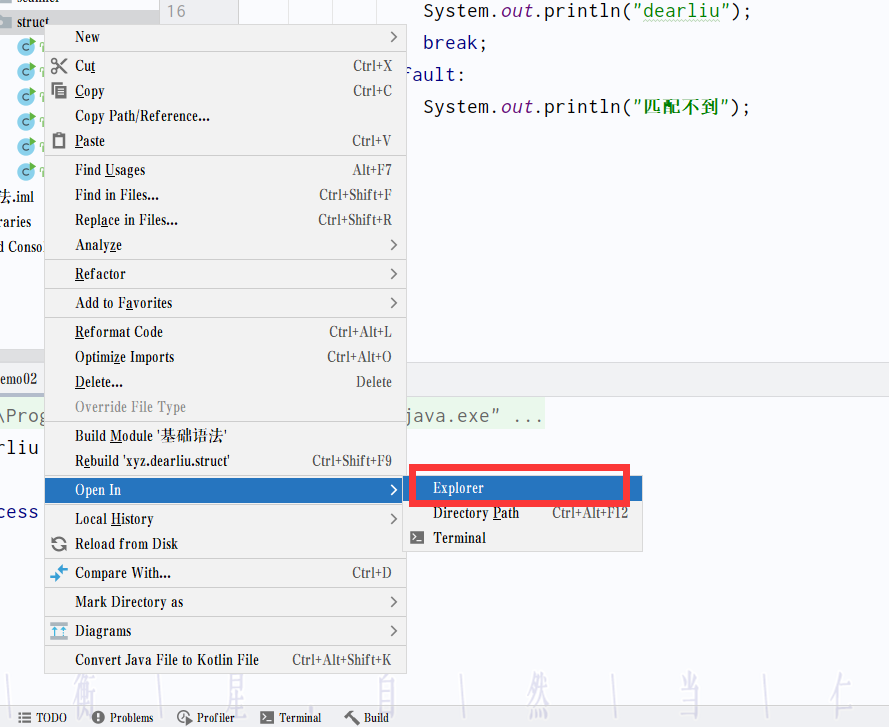This screenshot has height=727, width=889.
Task: Click the Paste clipboard icon
Action: click(58, 141)
